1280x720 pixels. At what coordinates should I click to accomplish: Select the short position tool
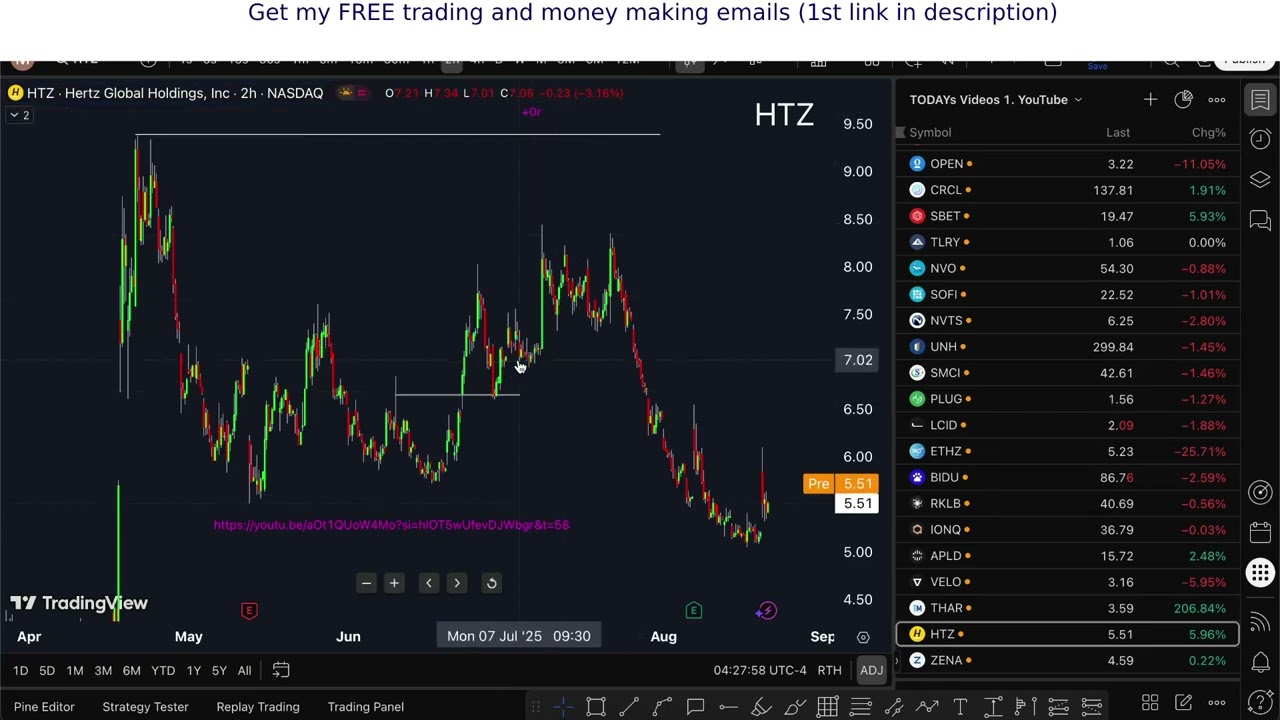[1092, 707]
